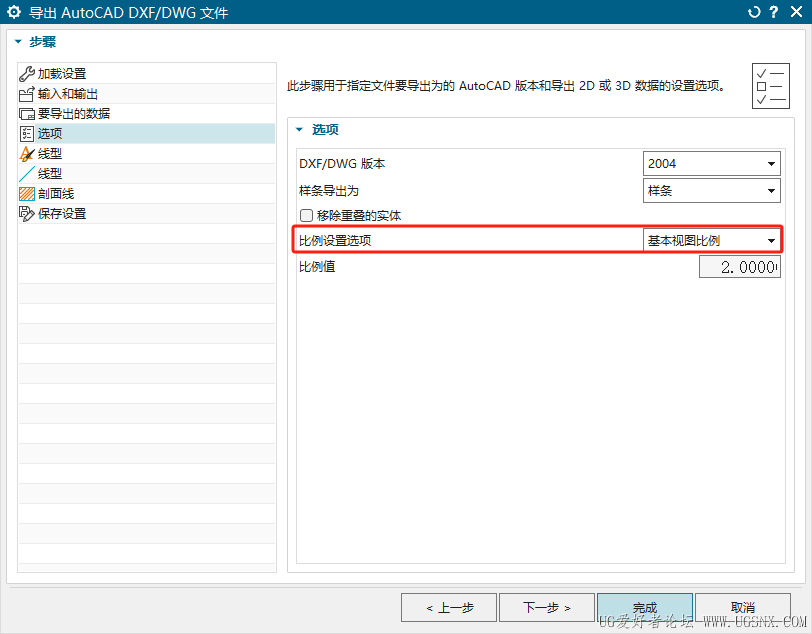The width and height of the screenshot is (812, 634).
Task: Click the step description text about AutoCAD 版本
Action: pos(507,85)
